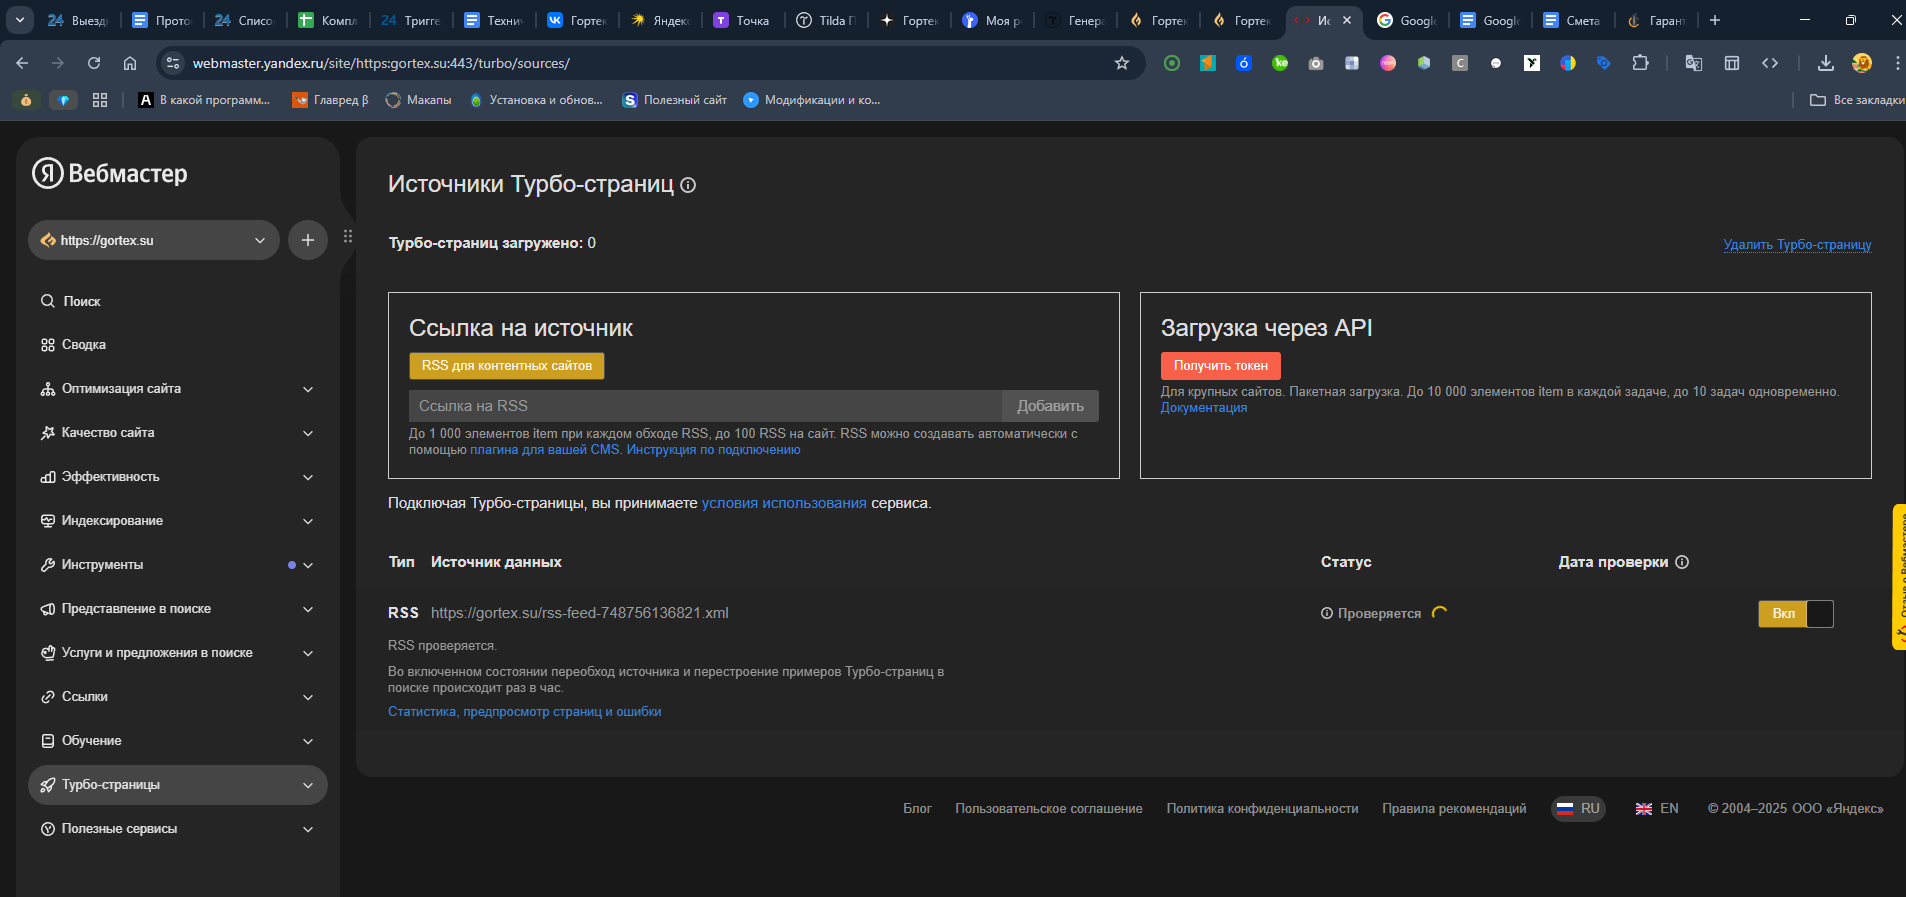This screenshot has width=1906, height=897.
Task: Expand the Обучение section
Action: coord(178,741)
